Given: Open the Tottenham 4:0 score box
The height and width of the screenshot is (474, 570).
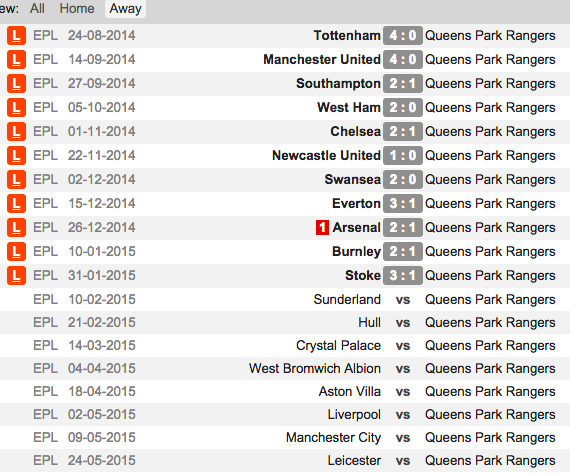Looking at the screenshot, I should 403,36.
